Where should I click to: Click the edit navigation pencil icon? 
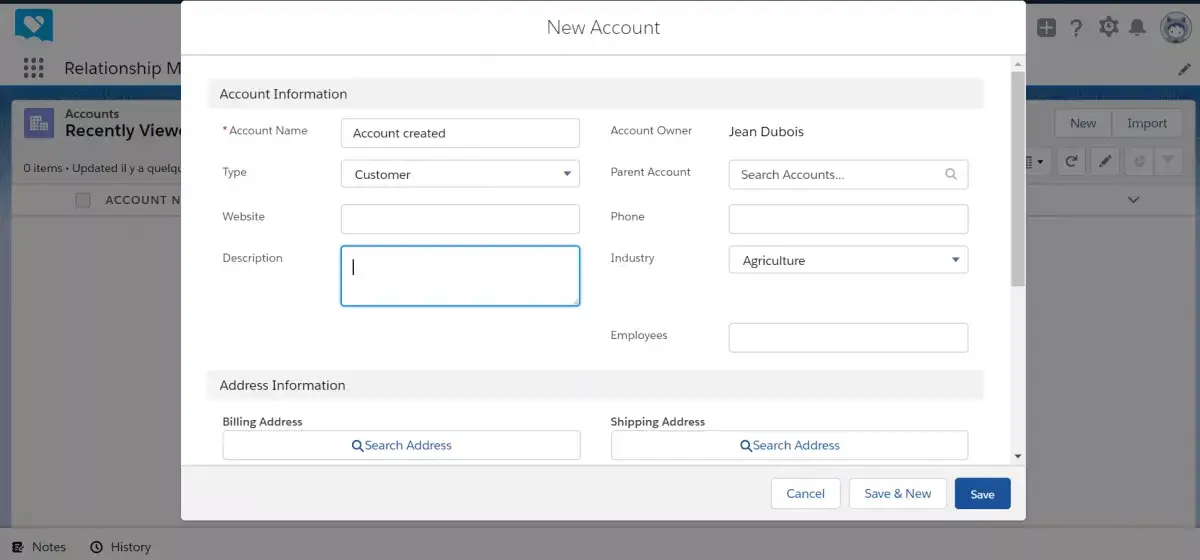[x=1184, y=70]
